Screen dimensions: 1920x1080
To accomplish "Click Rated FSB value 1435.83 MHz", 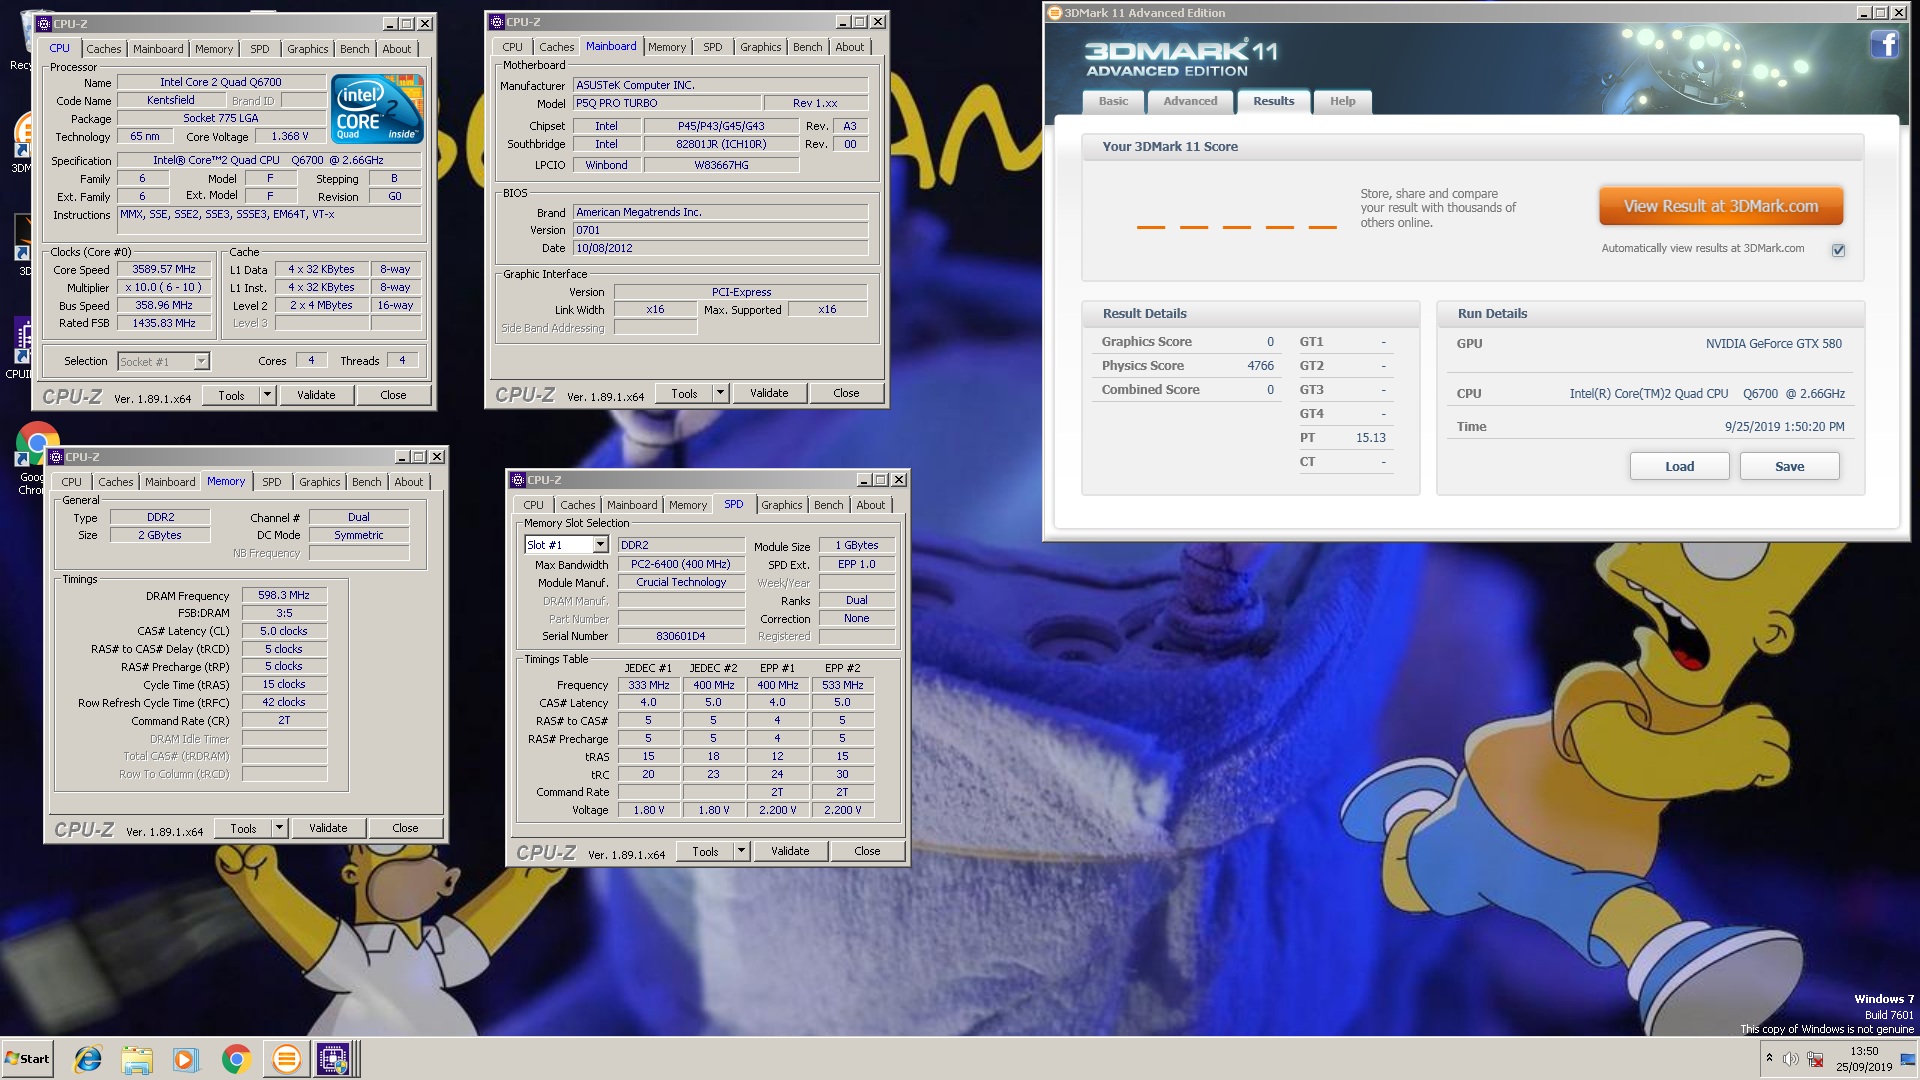I will click(x=164, y=323).
